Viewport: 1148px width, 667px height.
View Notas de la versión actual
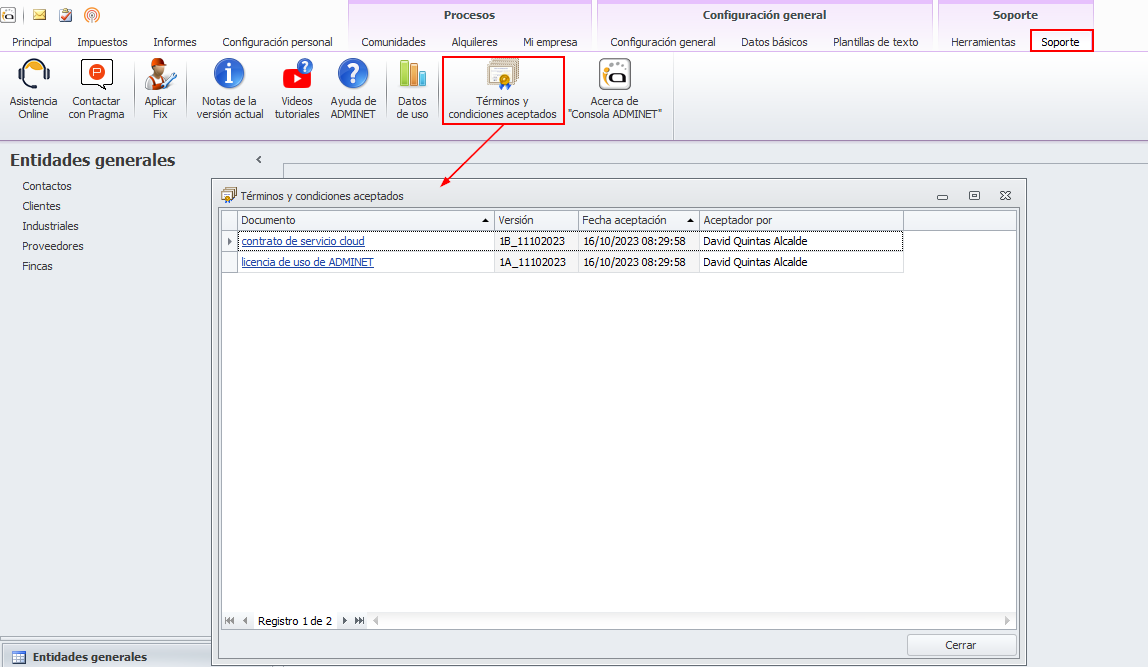(x=229, y=89)
